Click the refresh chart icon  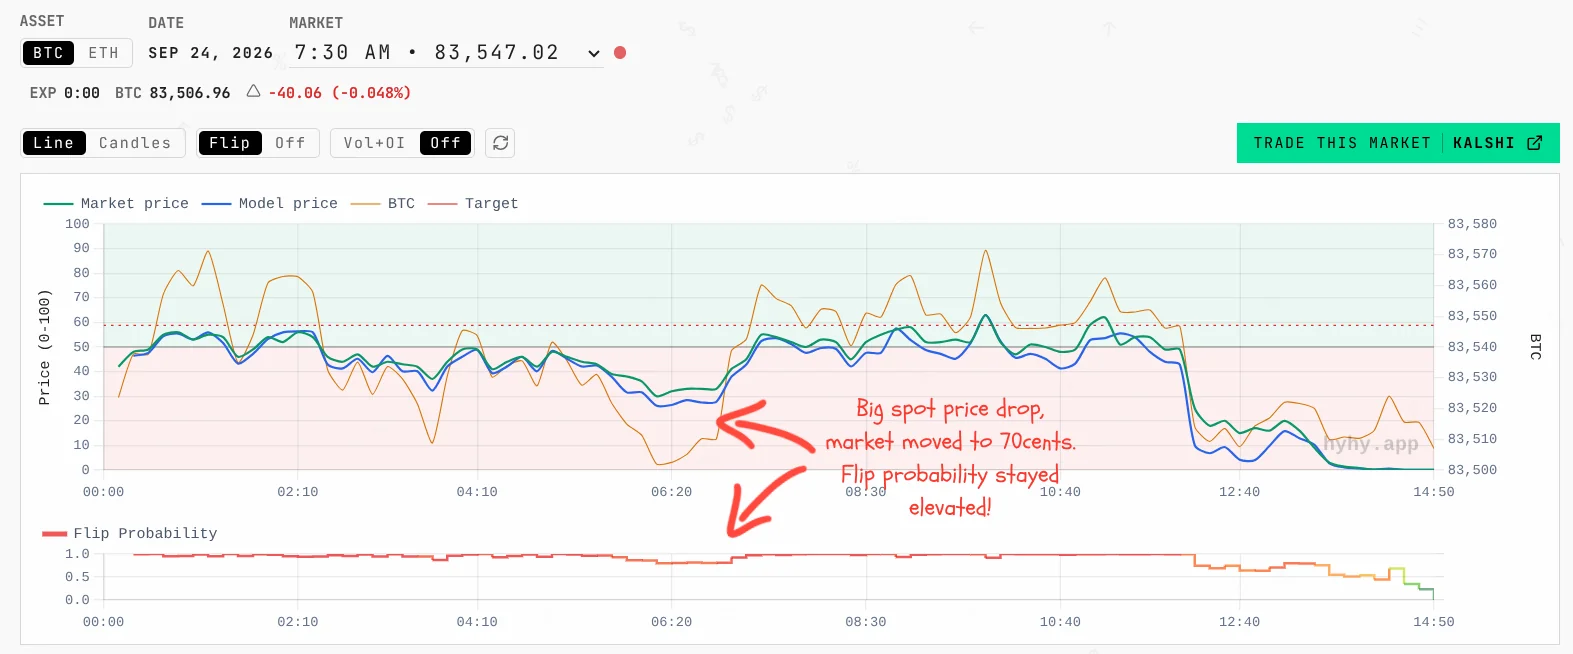(x=501, y=143)
